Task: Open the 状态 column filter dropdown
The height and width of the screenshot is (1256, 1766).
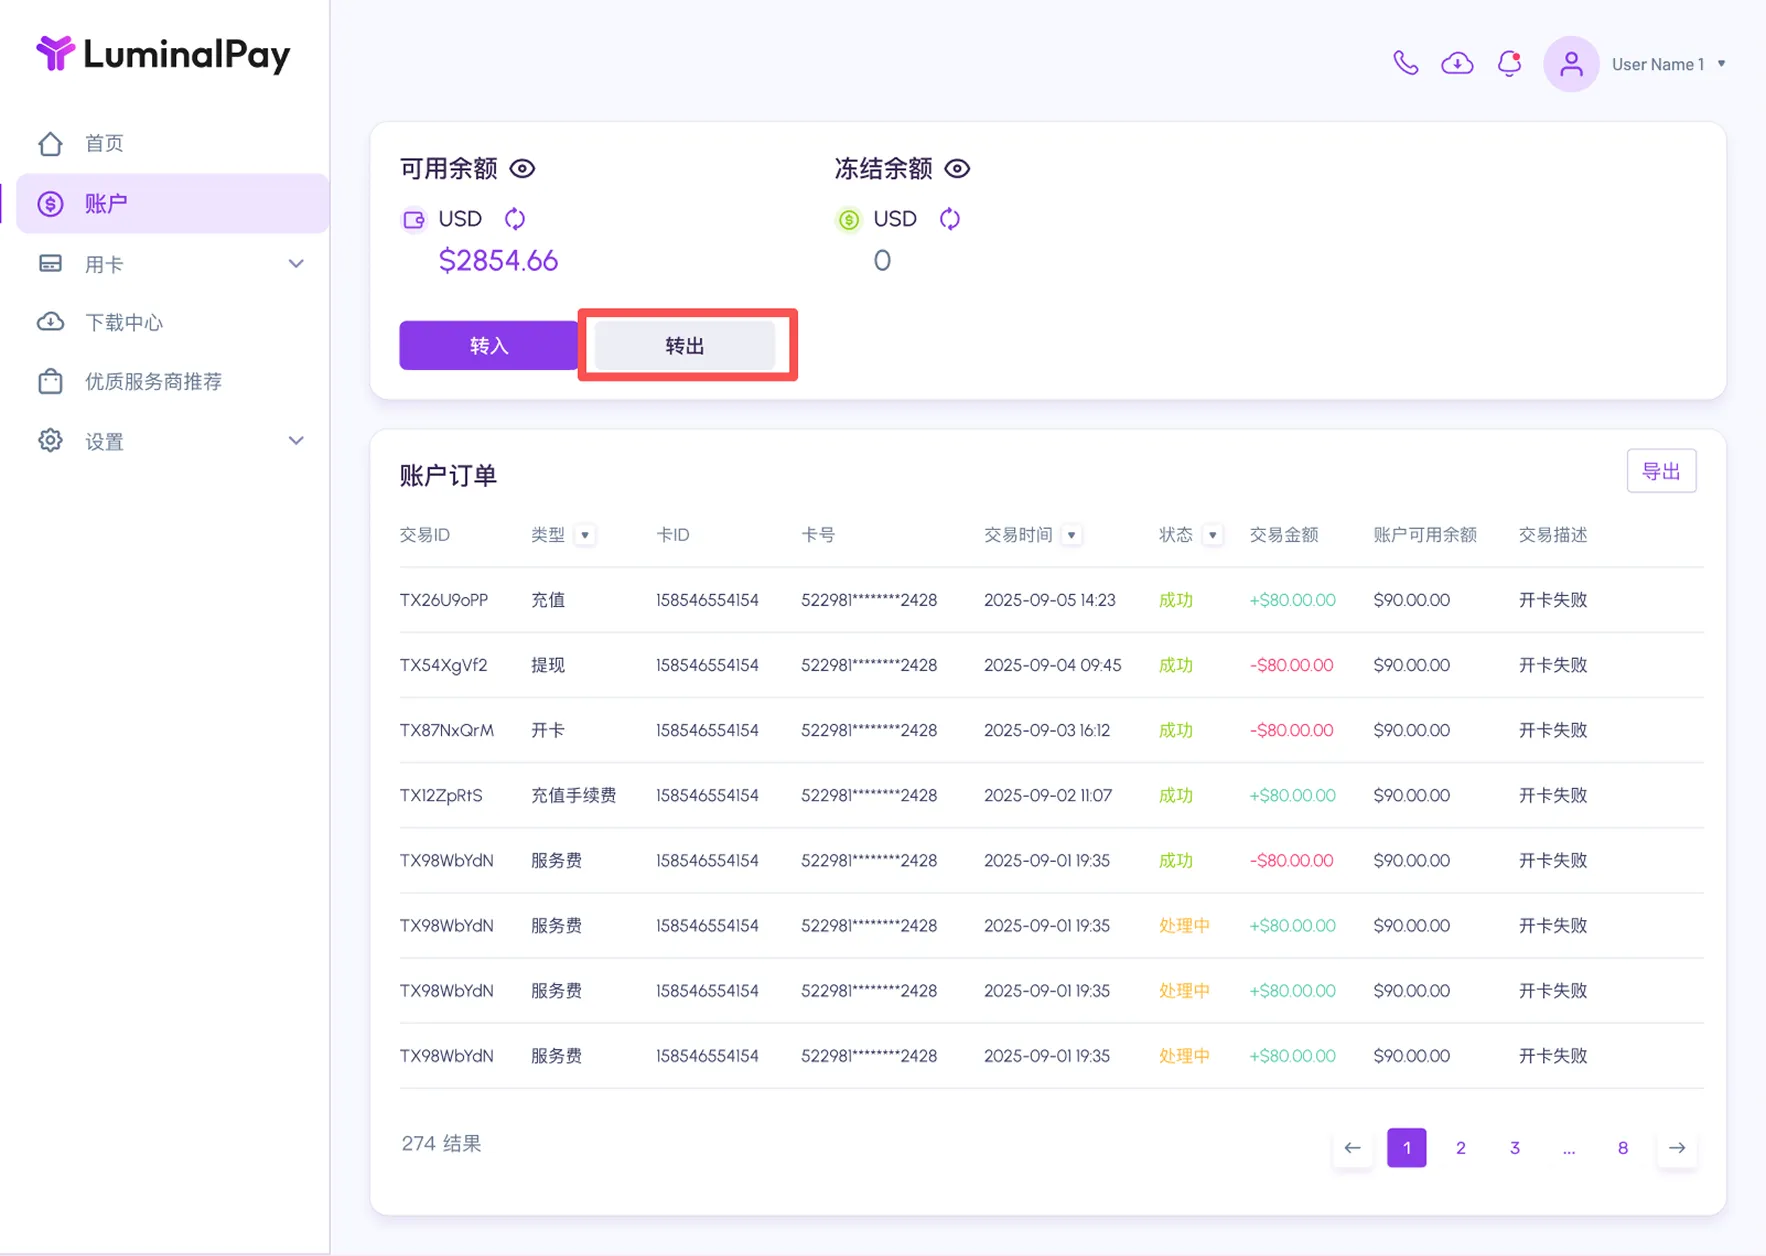Action: (x=1212, y=535)
